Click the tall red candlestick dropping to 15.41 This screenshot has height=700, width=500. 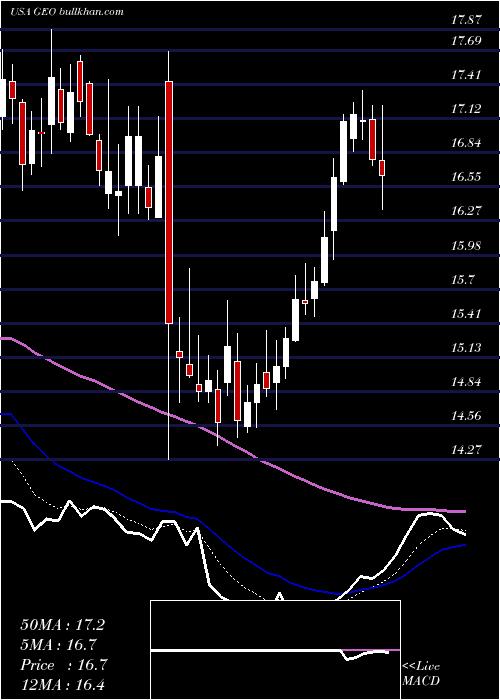click(169, 202)
